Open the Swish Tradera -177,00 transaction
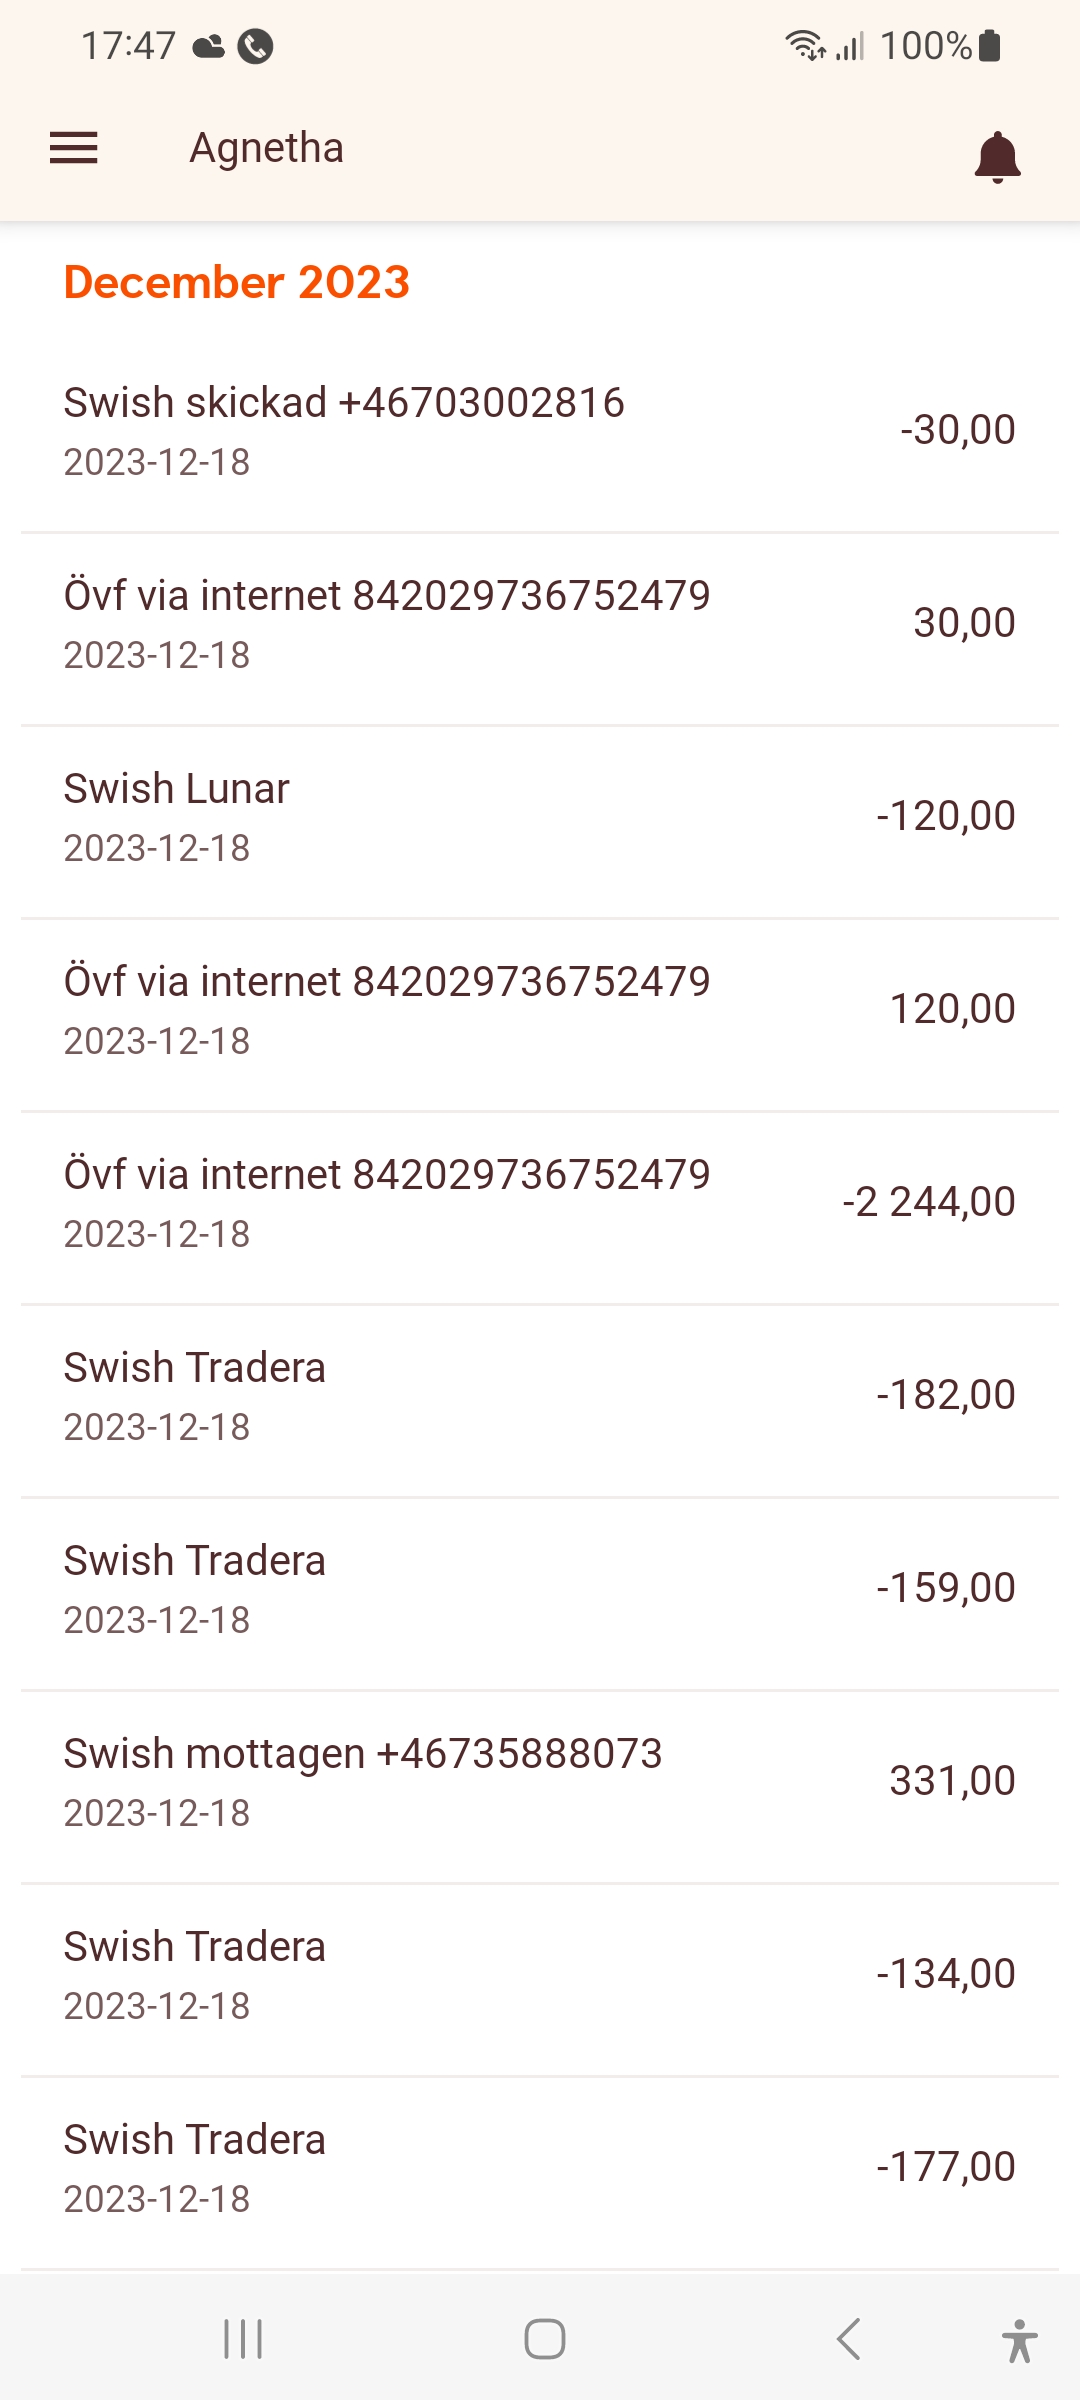 pyautogui.click(x=540, y=2168)
